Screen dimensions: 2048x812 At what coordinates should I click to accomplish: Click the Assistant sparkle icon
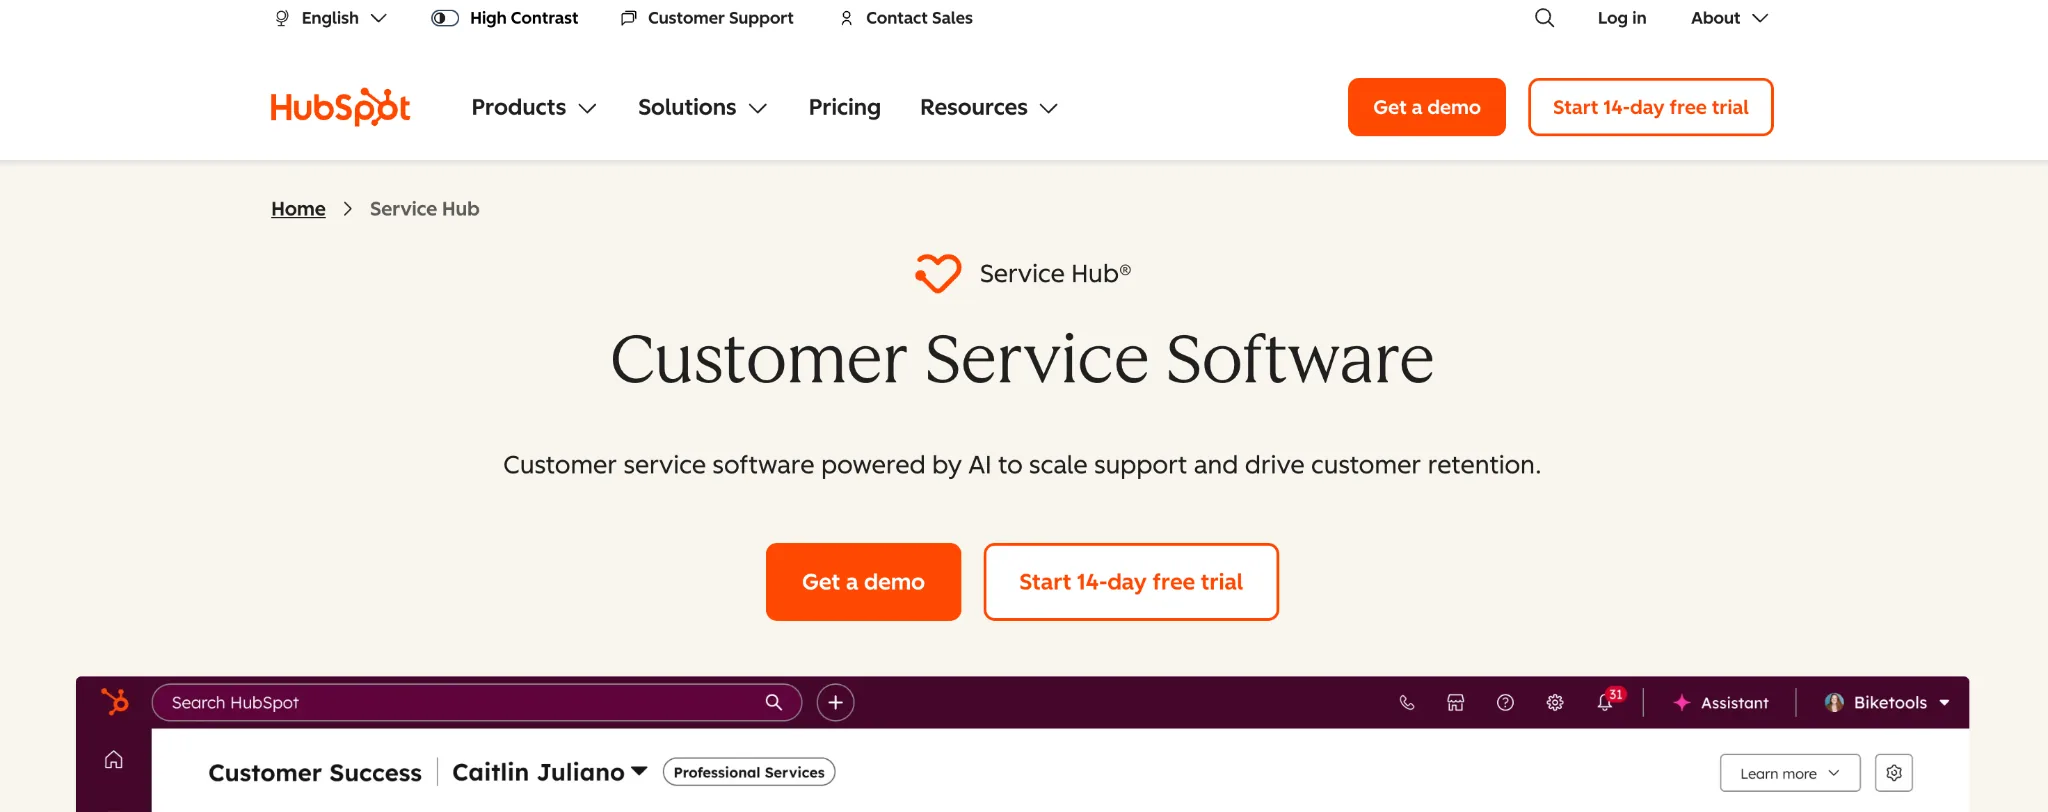pyautogui.click(x=1682, y=702)
